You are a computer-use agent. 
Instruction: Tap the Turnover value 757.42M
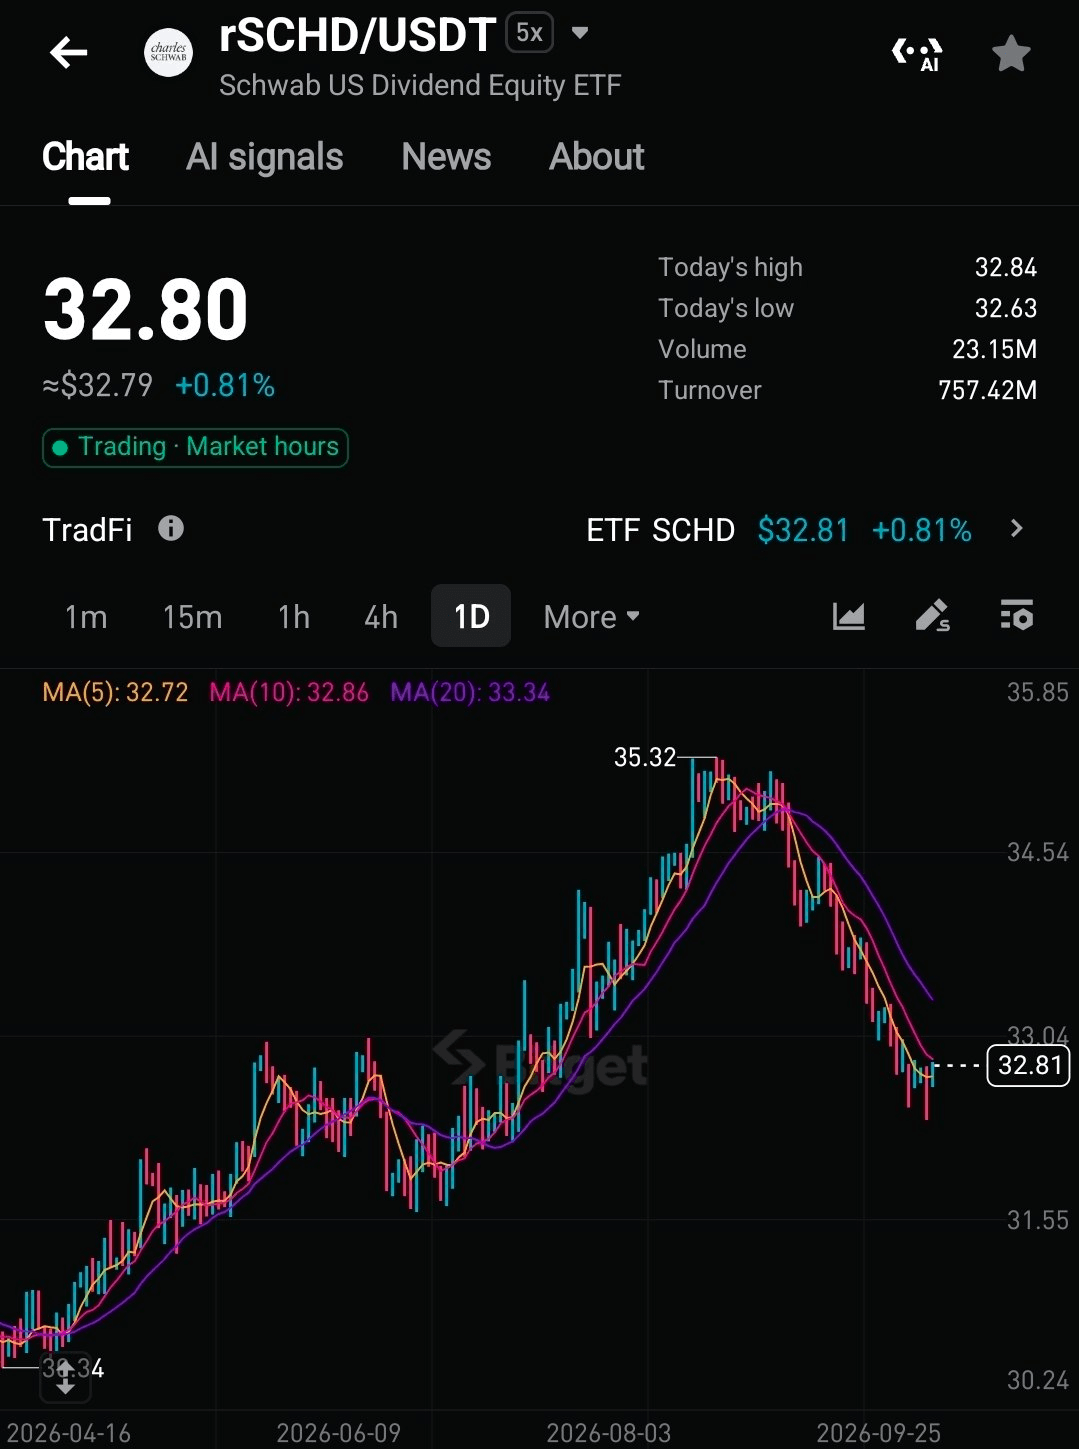tap(988, 390)
